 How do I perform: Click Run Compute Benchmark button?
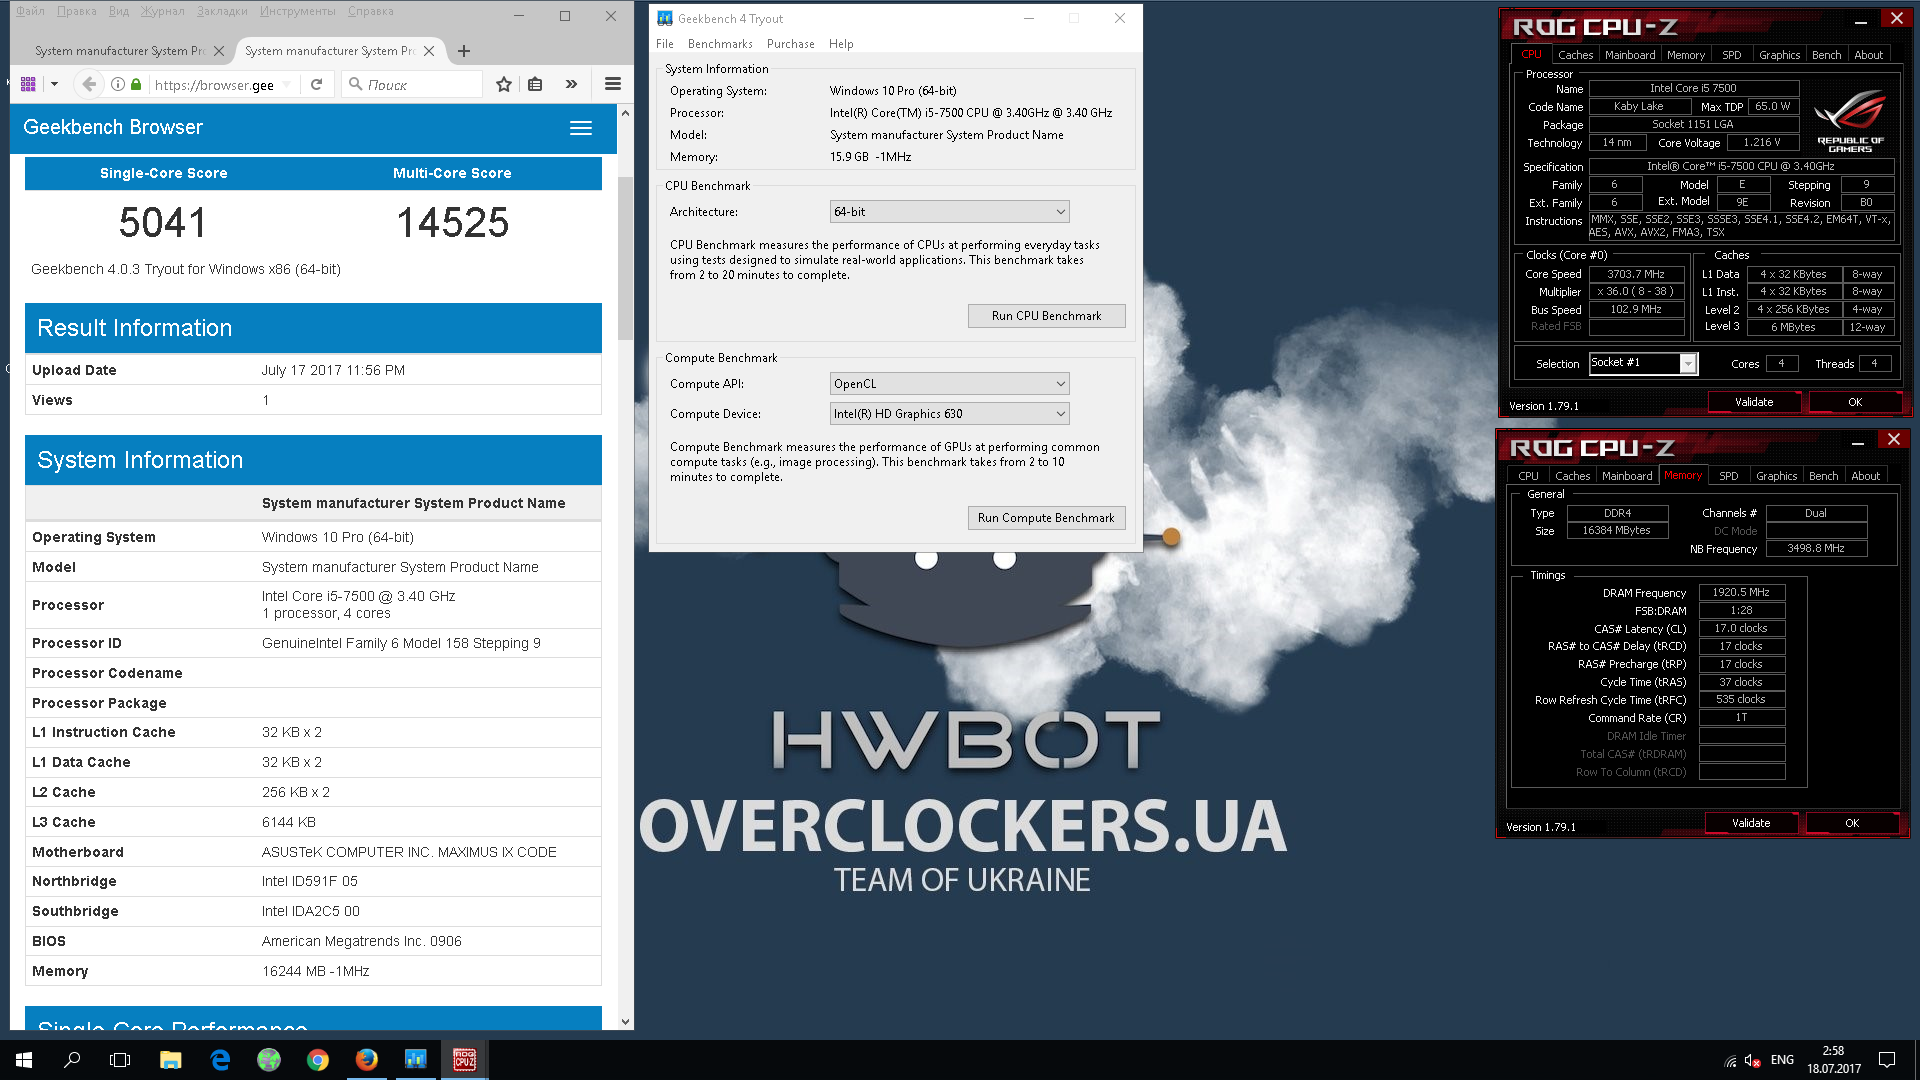point(1046,518)
